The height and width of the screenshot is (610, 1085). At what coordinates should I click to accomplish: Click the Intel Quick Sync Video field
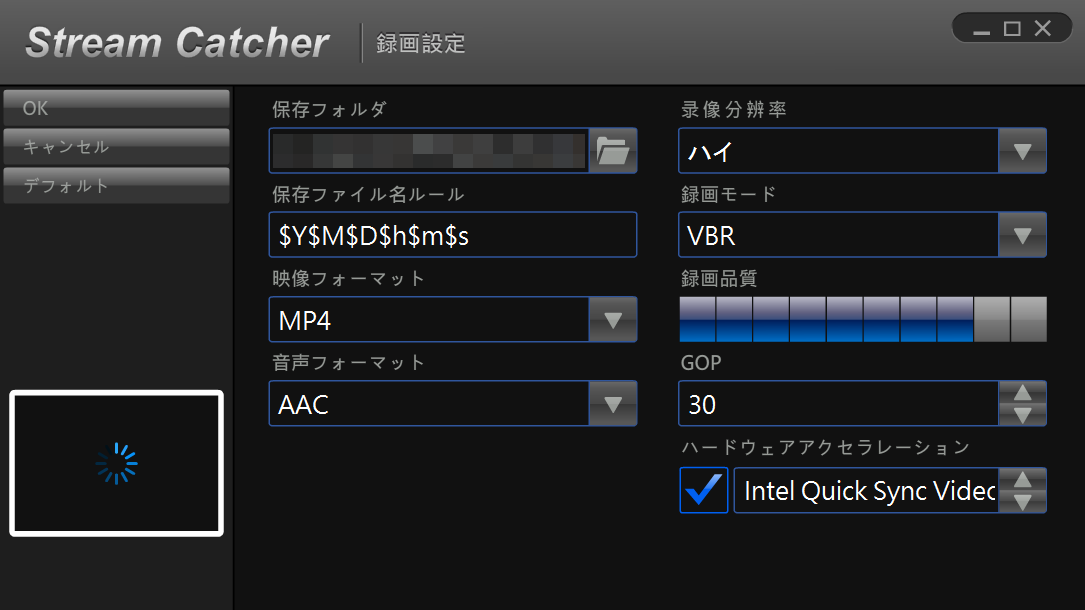click(x=866, y=490)
